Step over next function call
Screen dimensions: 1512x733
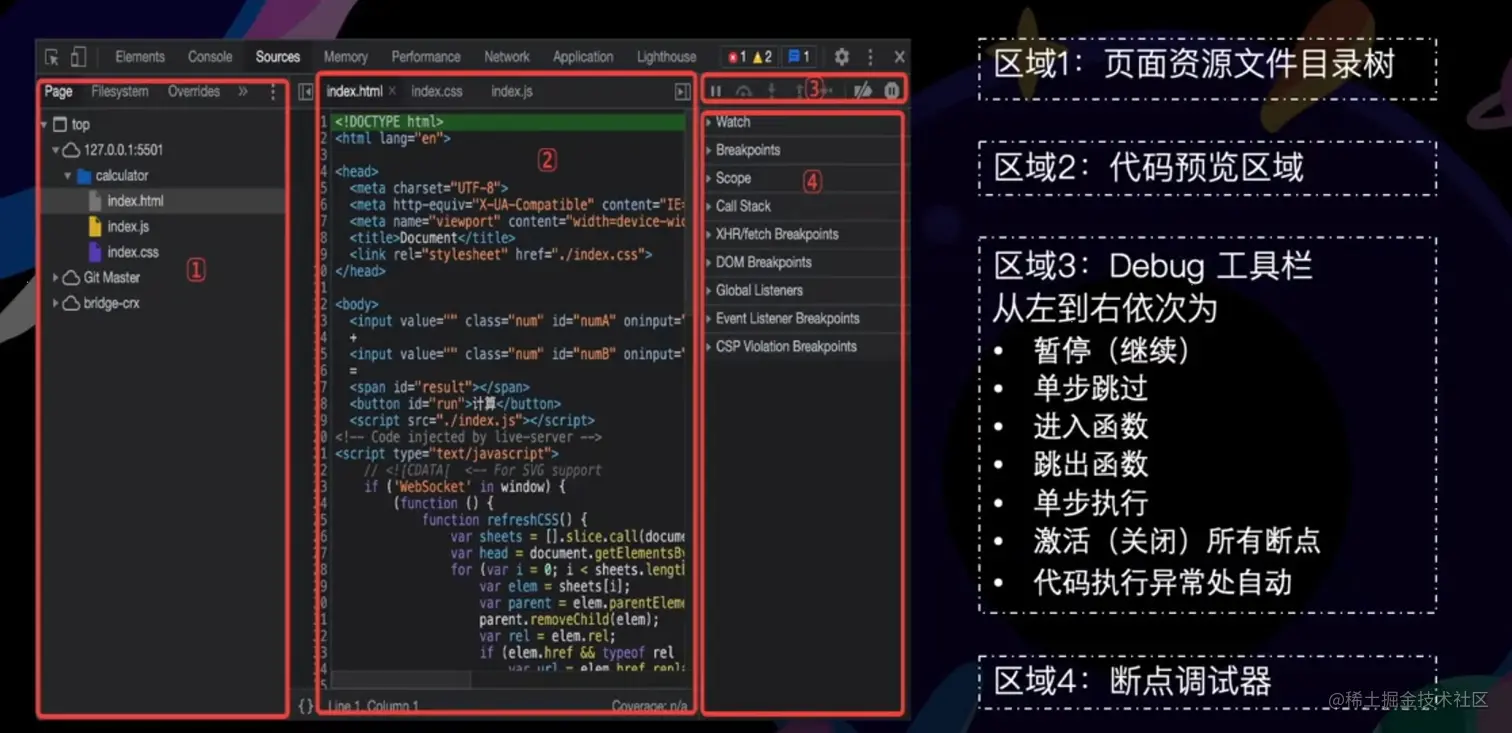744,91
